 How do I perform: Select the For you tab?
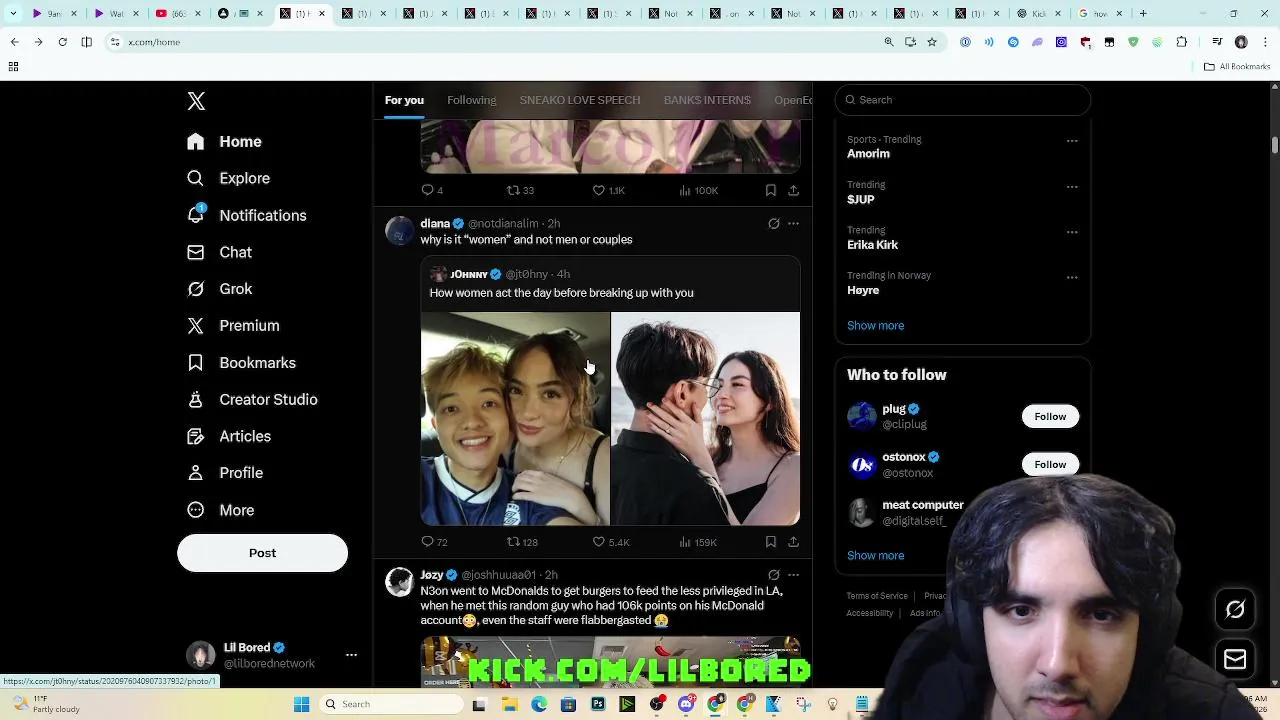(x=404, y=100)
